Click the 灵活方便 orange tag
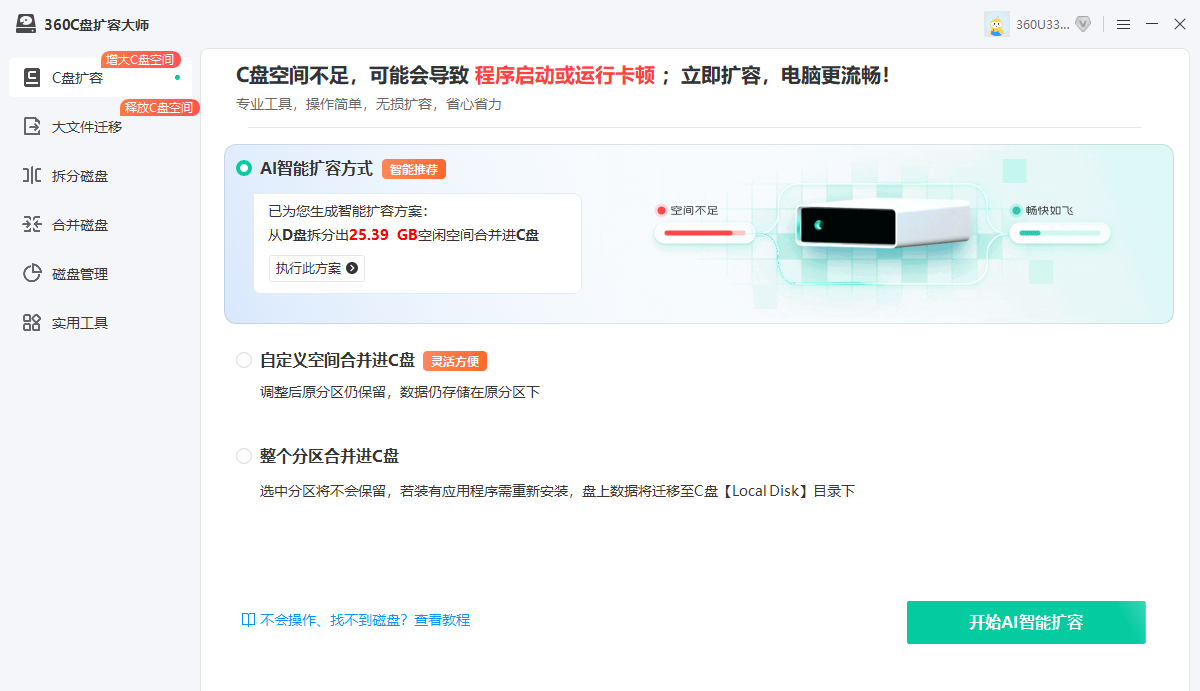 click(455, 361)
